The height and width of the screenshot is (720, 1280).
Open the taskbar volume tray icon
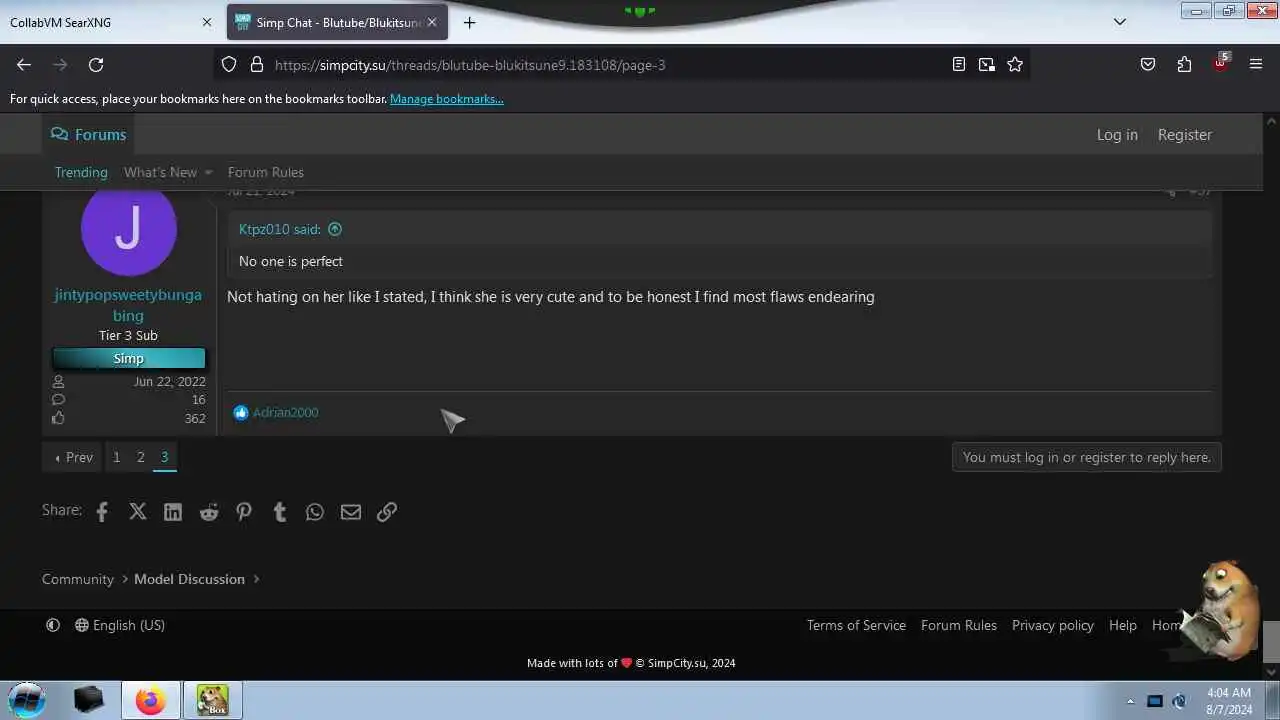point(1180,701)
